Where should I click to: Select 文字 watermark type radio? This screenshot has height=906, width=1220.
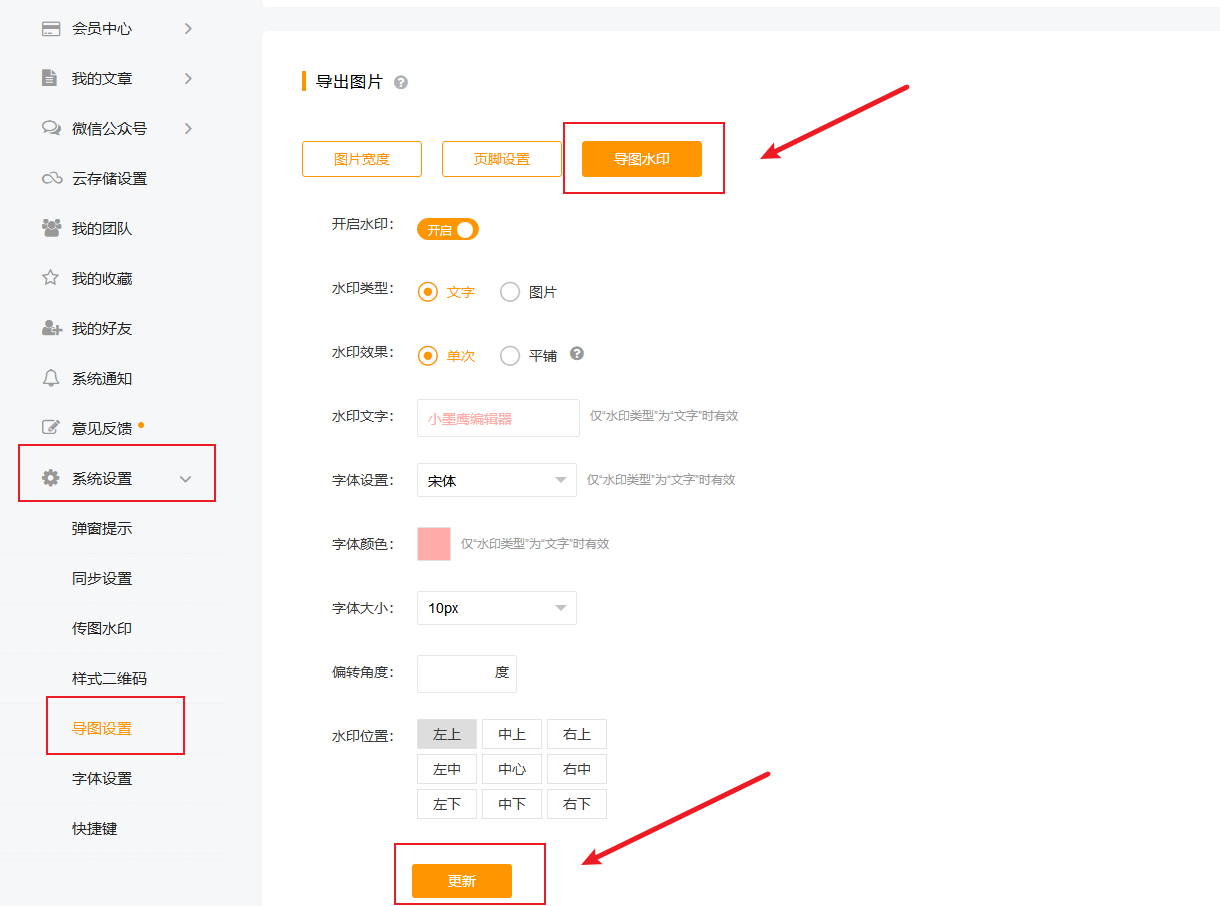point(428,292)
